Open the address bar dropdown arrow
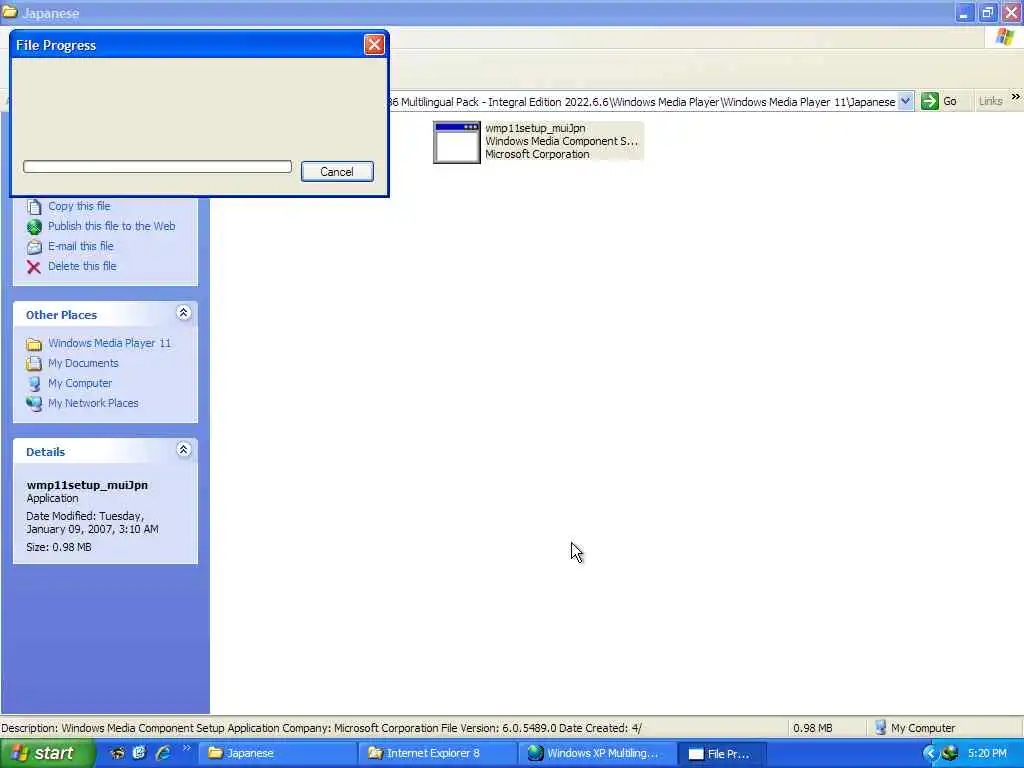The image size is (1024, 768). [905, 101]
